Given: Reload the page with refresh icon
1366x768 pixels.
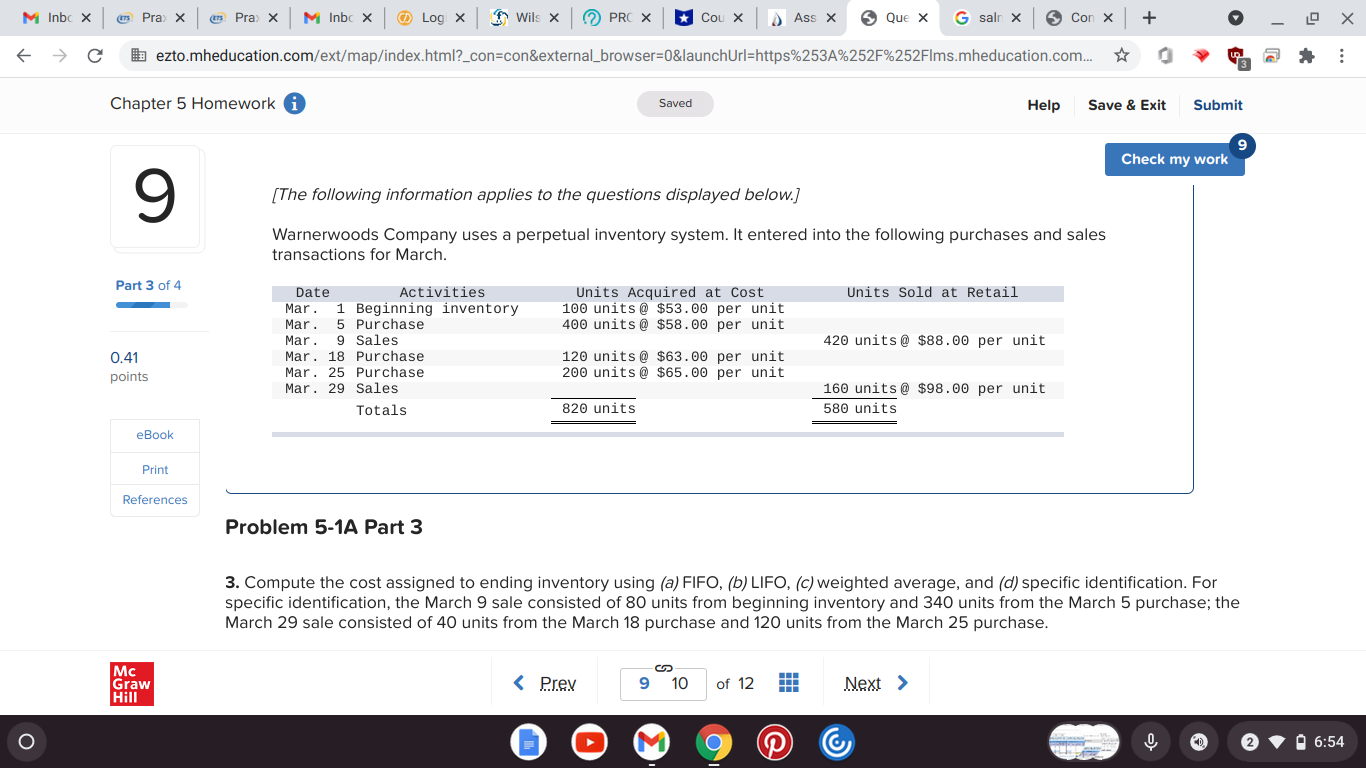Looking at the screenshot, I should [95, 56].
